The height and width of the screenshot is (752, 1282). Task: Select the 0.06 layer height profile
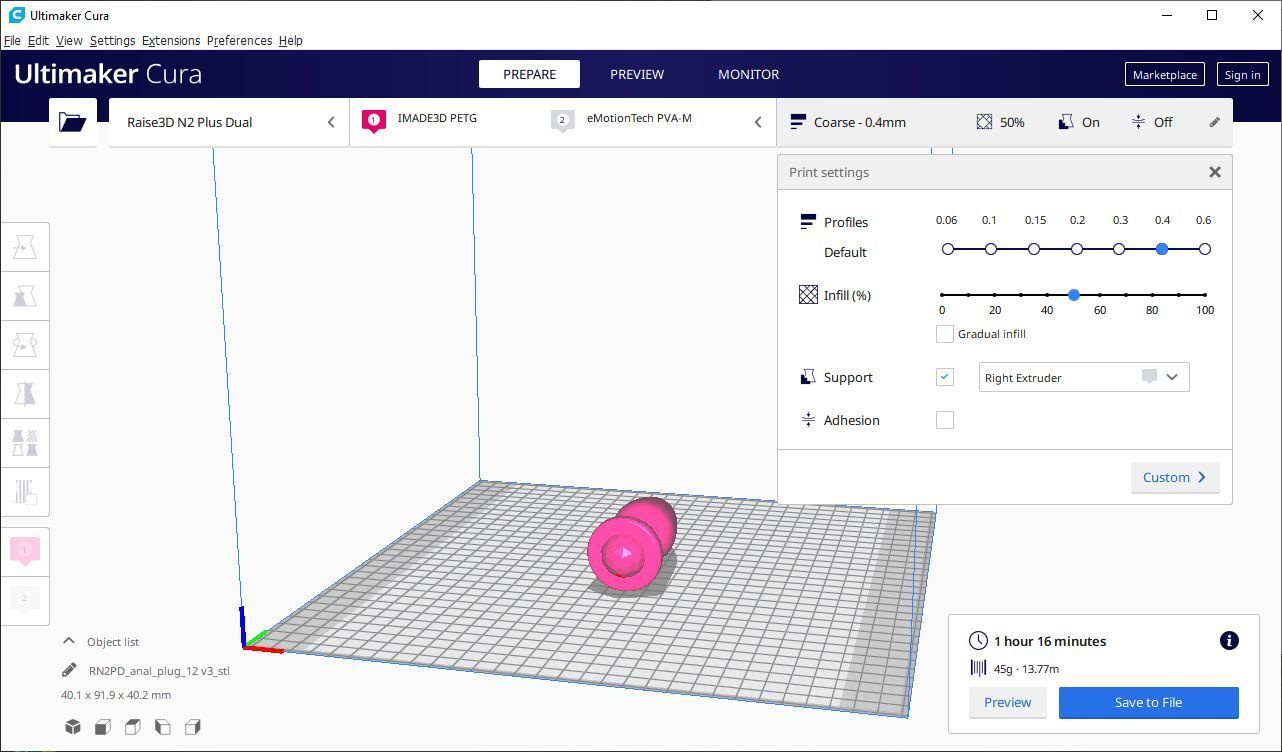(x=948, y=249)
